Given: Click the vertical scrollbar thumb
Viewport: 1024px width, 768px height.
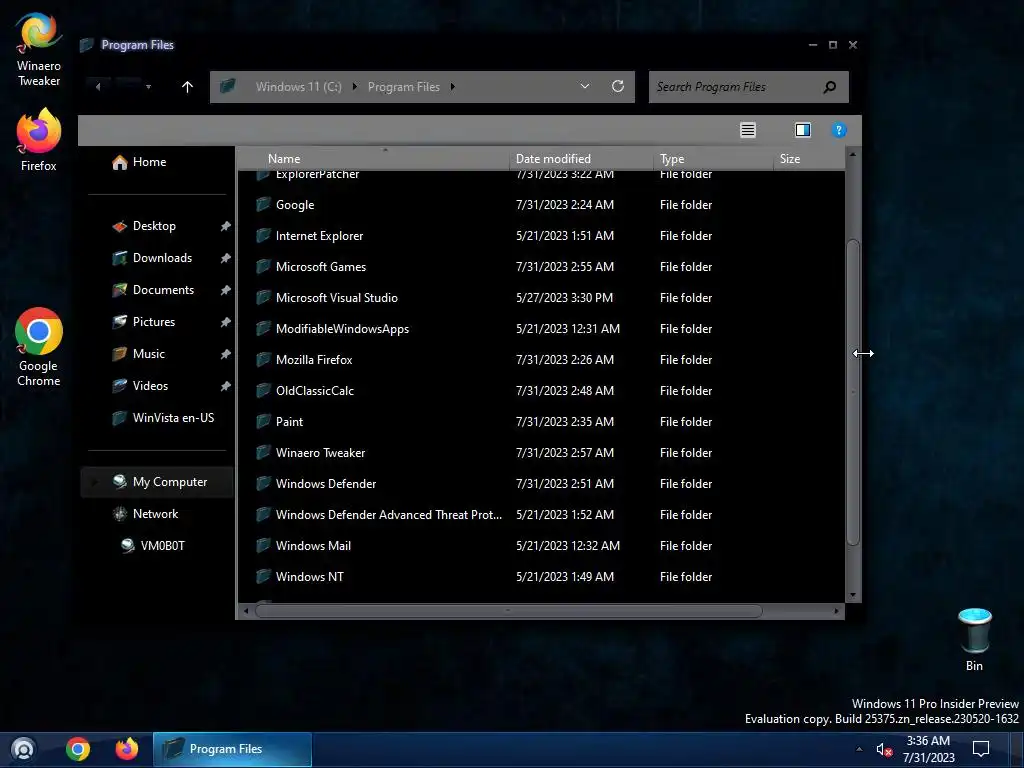Looking at the screenshot, I should [853, 392].
